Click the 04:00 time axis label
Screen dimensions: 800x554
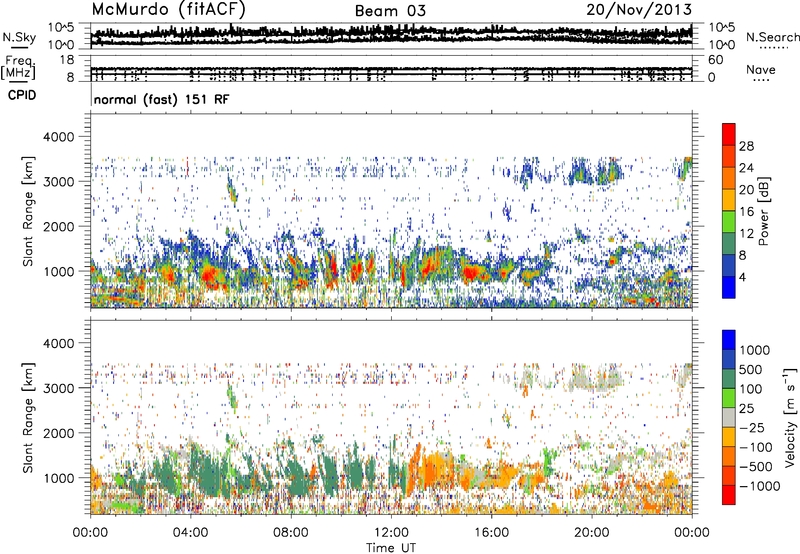coord(190,533)
